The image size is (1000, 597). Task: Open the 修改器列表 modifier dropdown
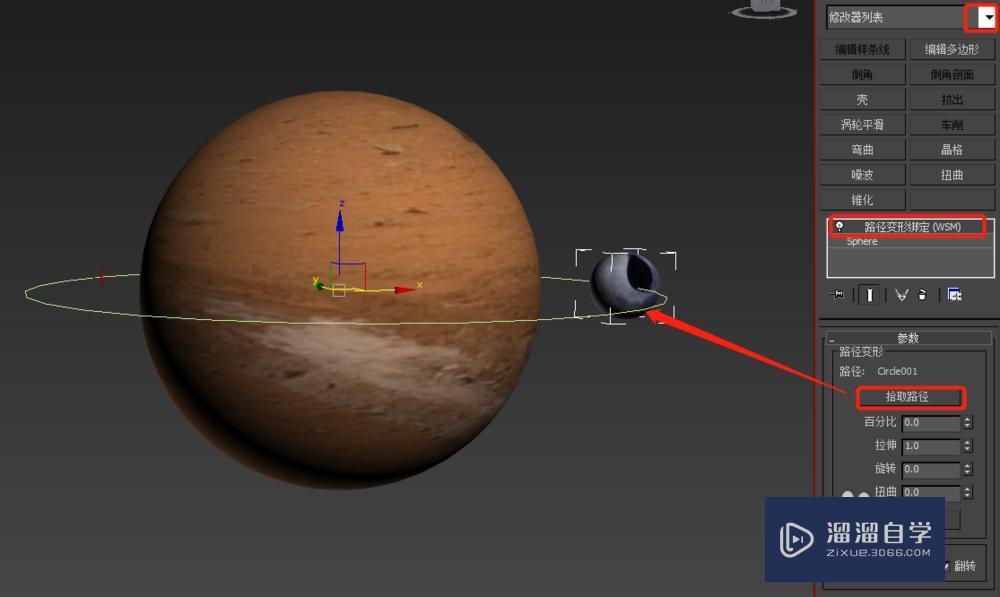tap(985, 17)
